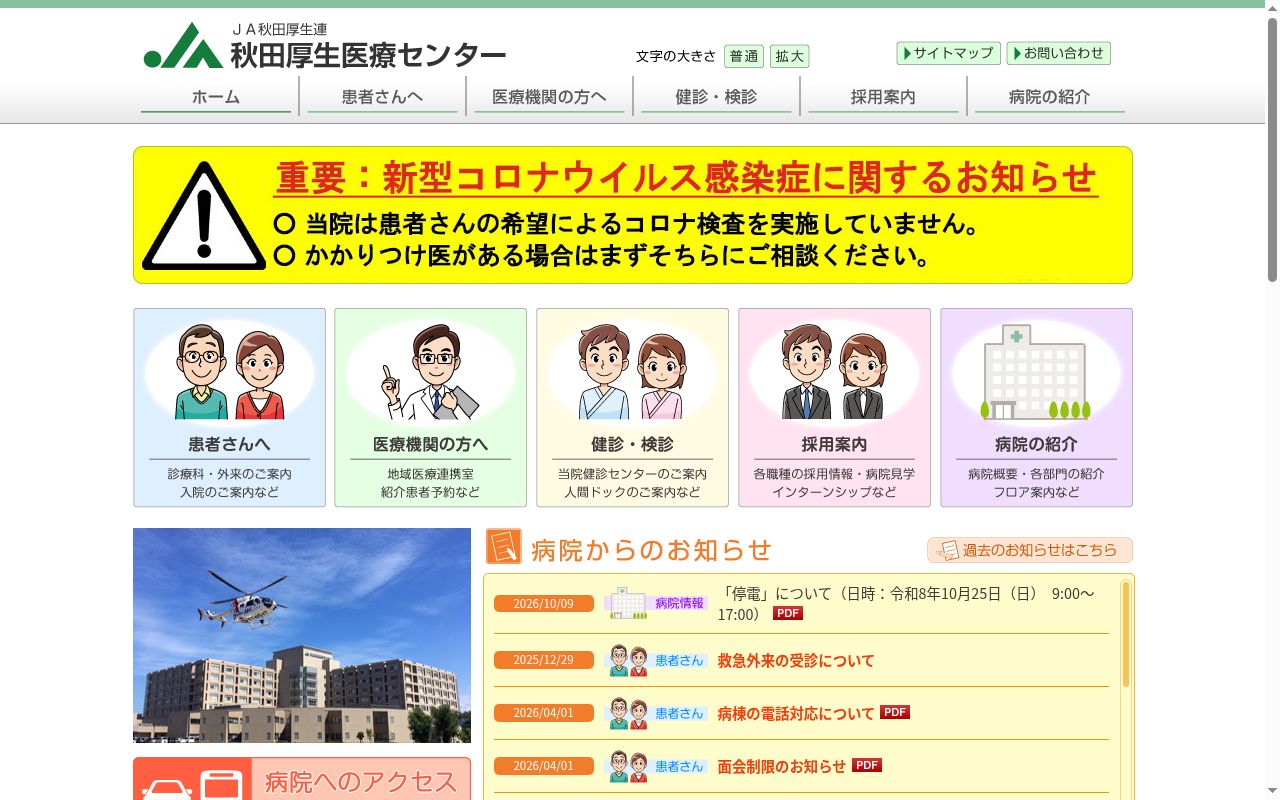Open the 病院へのアクセス button
This screenshot has width=1280, height=800.
(302, 779)
